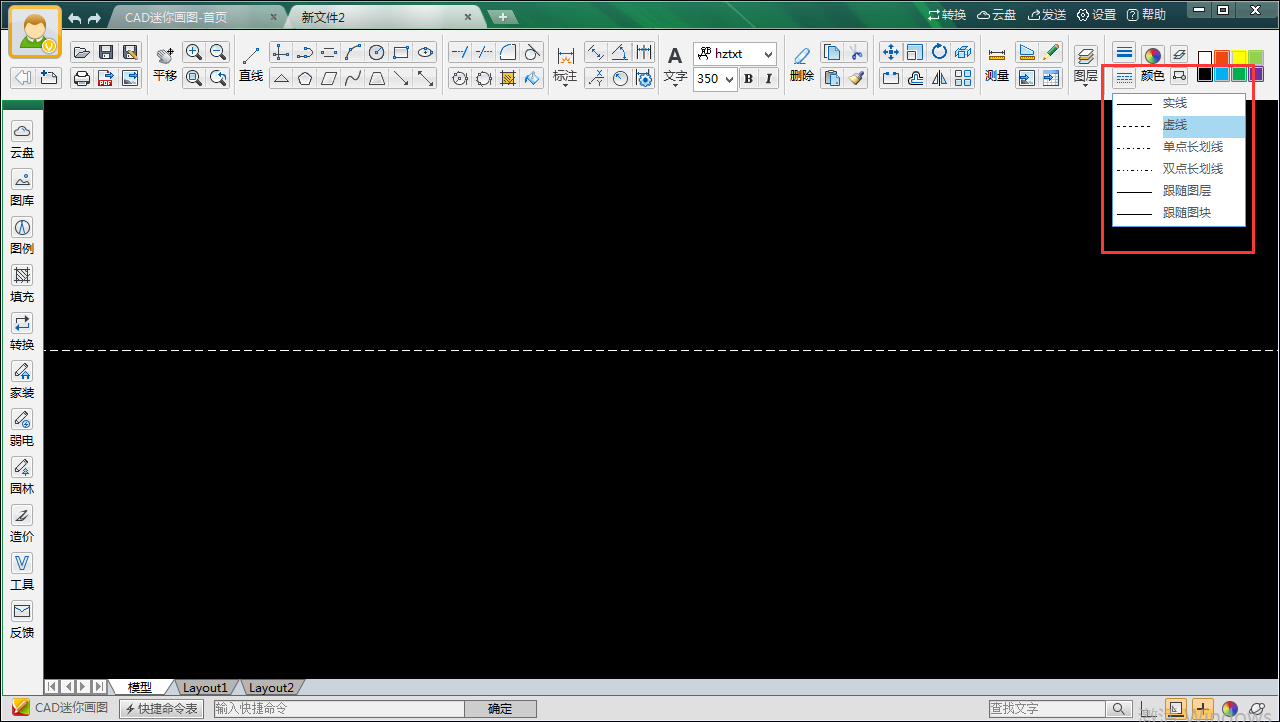Click the redo arrow
The width and height of the screenshot is (1280, 722).
point(94,17)
